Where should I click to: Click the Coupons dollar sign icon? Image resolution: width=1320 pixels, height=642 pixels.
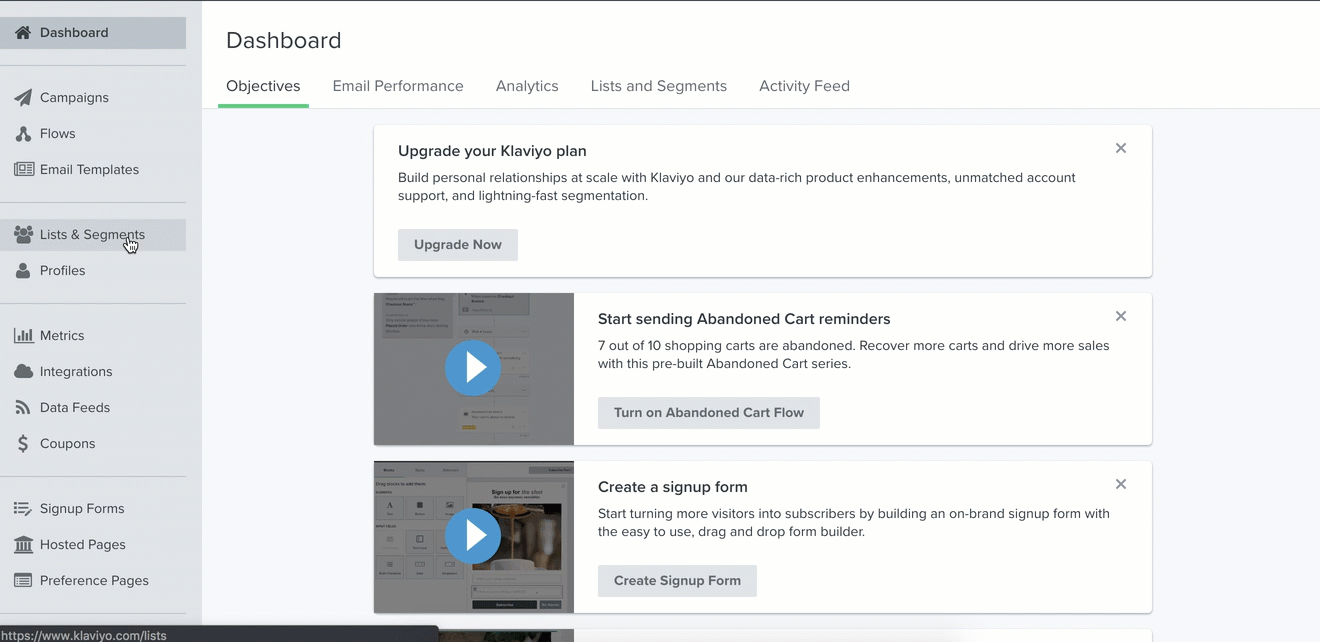point(23,444)
